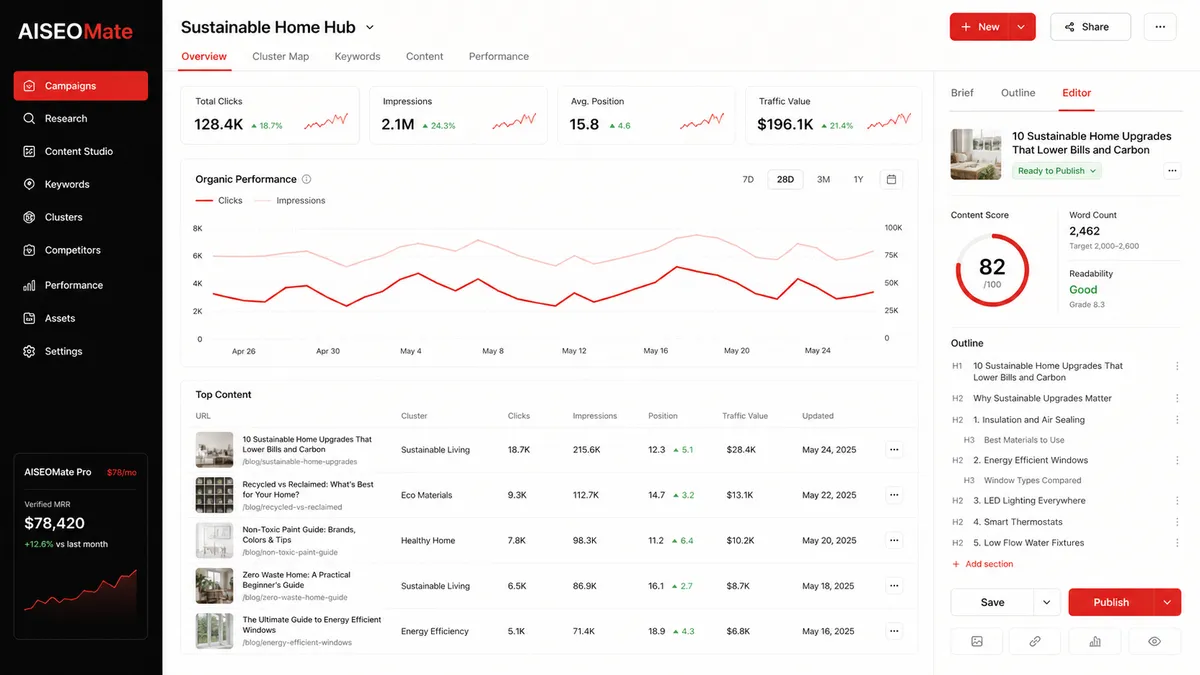Click the Add section link

pos(982,564)
